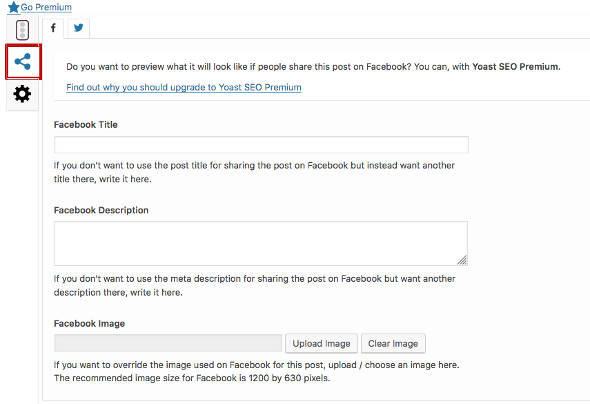This screenshot has width=590, height=404.
Task: Grab the Facebook Description resize handle
Action: click(x=462, y=260)
